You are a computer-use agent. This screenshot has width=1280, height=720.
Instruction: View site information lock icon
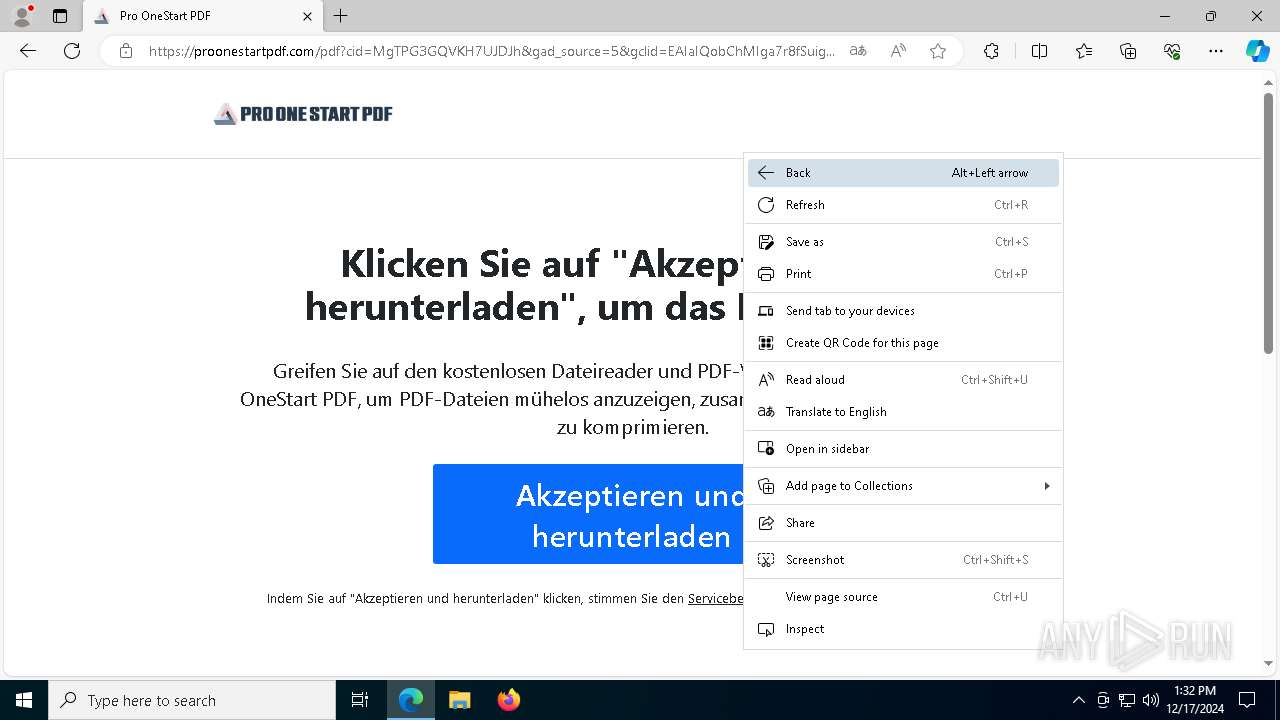click(x=126, y=51)
